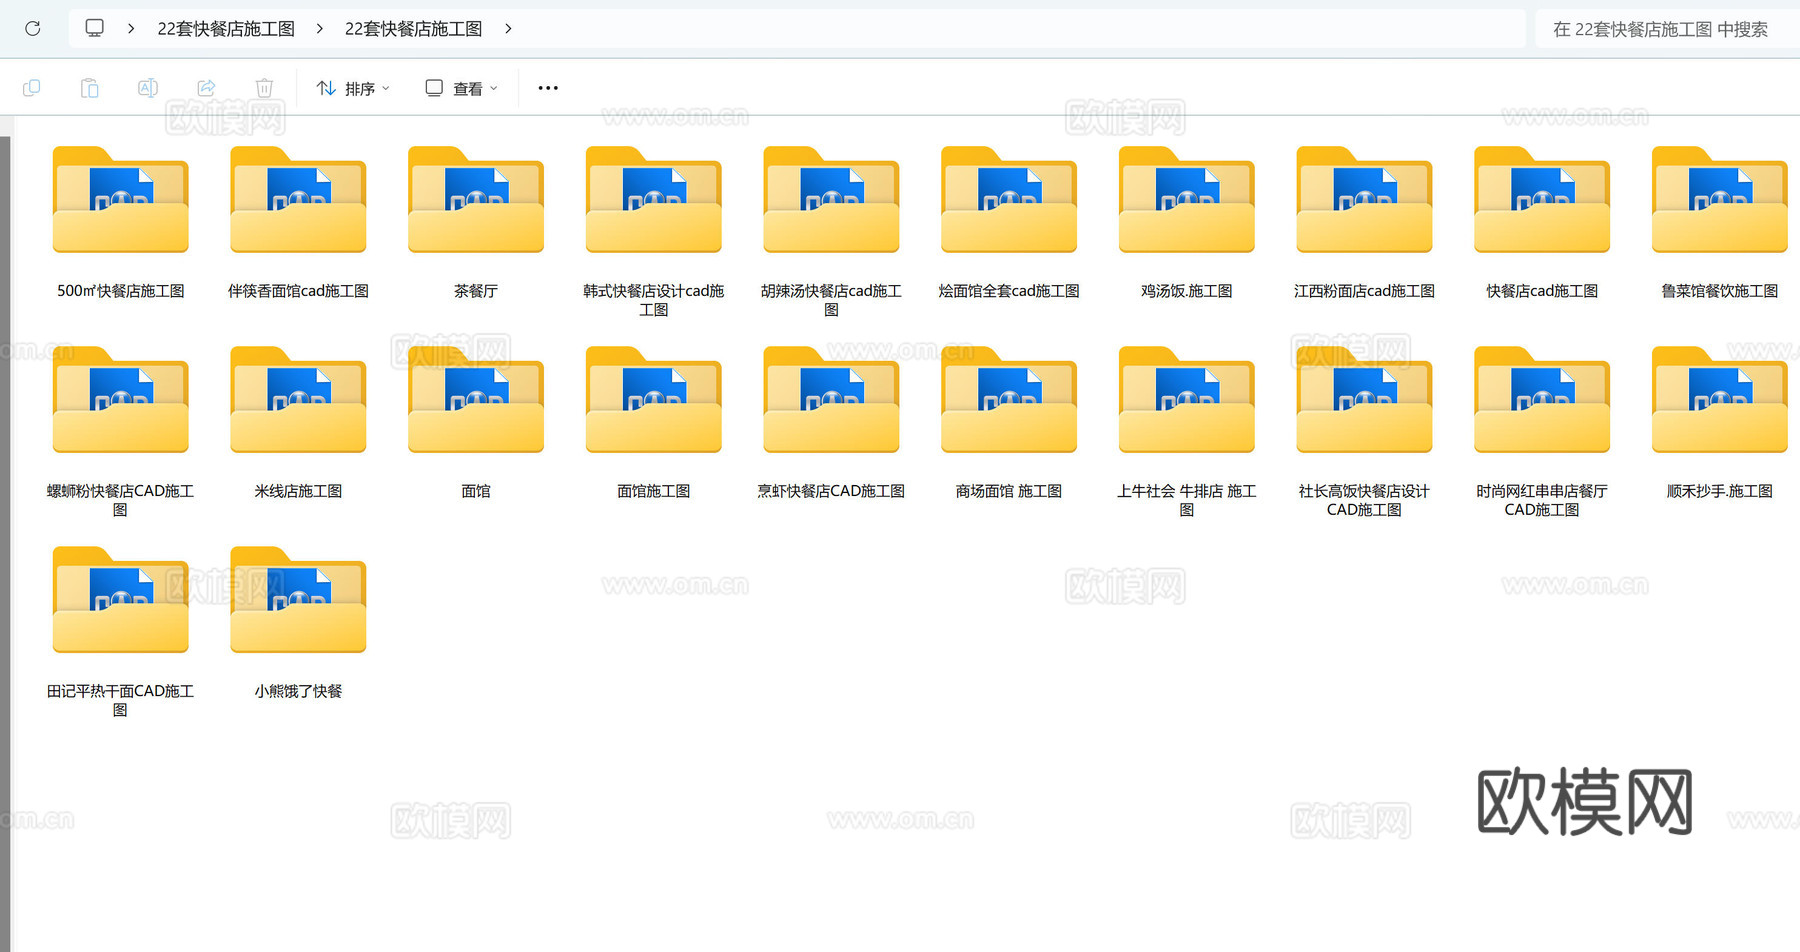Click the 鲁菜馆餐饮施工图 name label
Image resolution: width=1800 pixels, height=952 pixels.
[x=1720, y=291]
